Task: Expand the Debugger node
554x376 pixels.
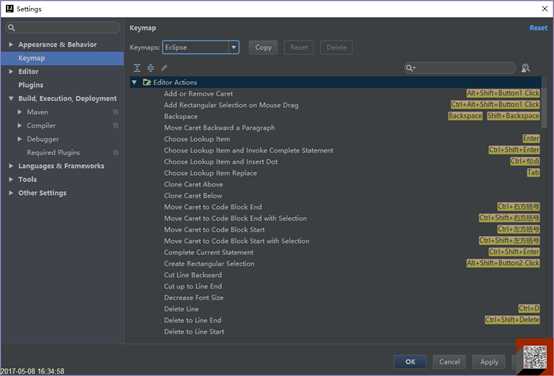Action: 20,139
